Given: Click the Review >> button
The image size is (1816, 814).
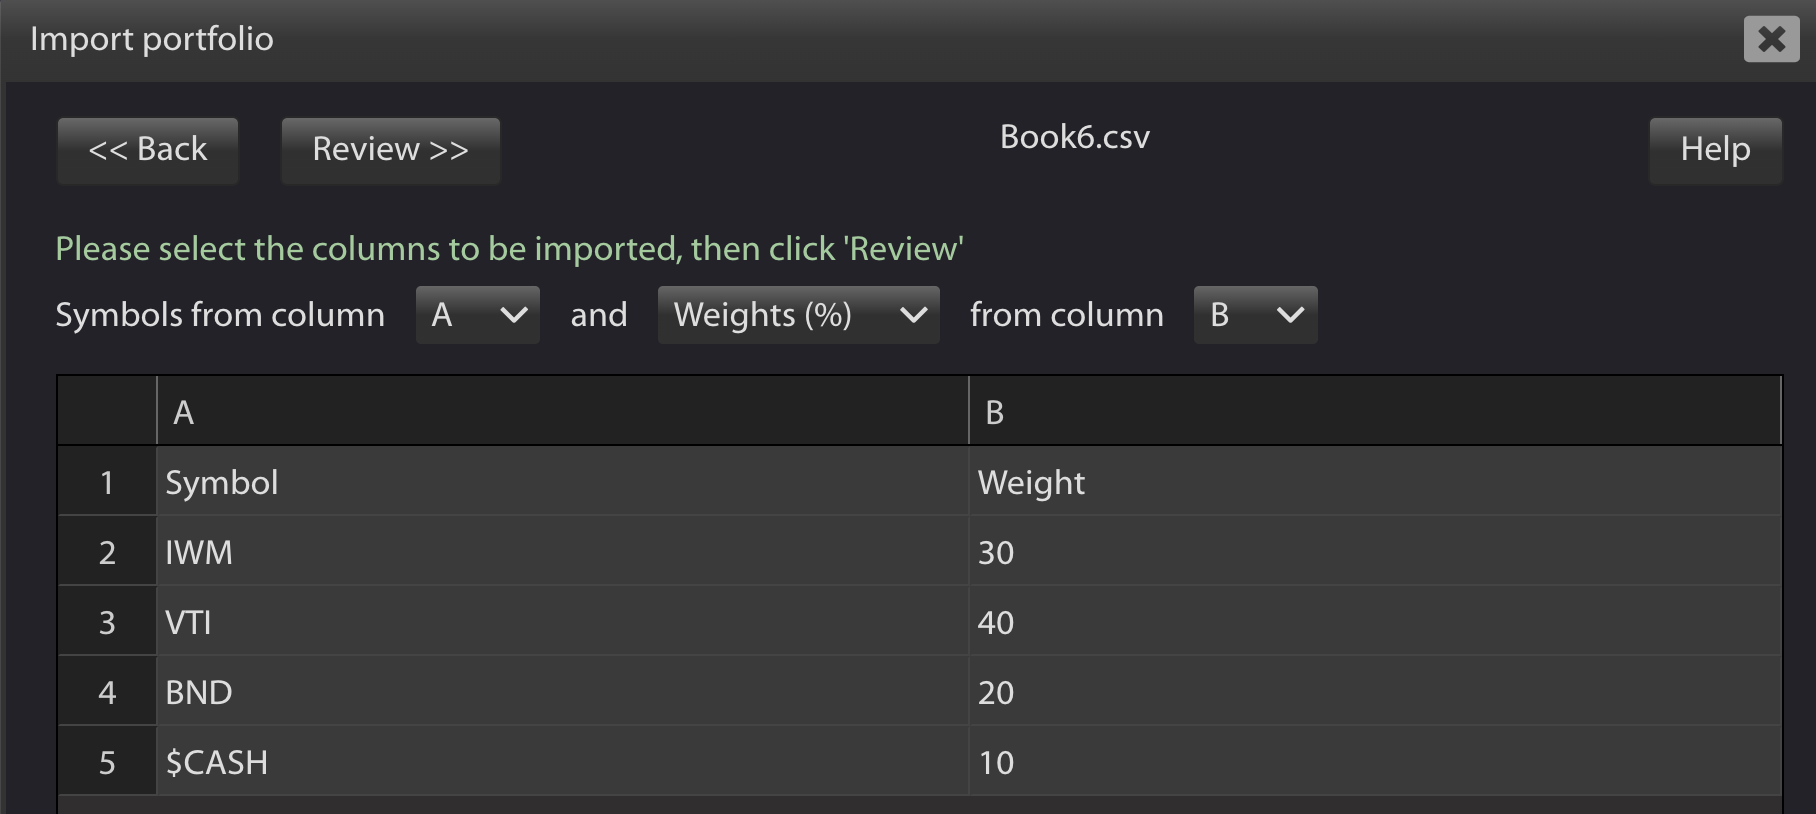Looking at the screenshot, I should tap(391, 150).
